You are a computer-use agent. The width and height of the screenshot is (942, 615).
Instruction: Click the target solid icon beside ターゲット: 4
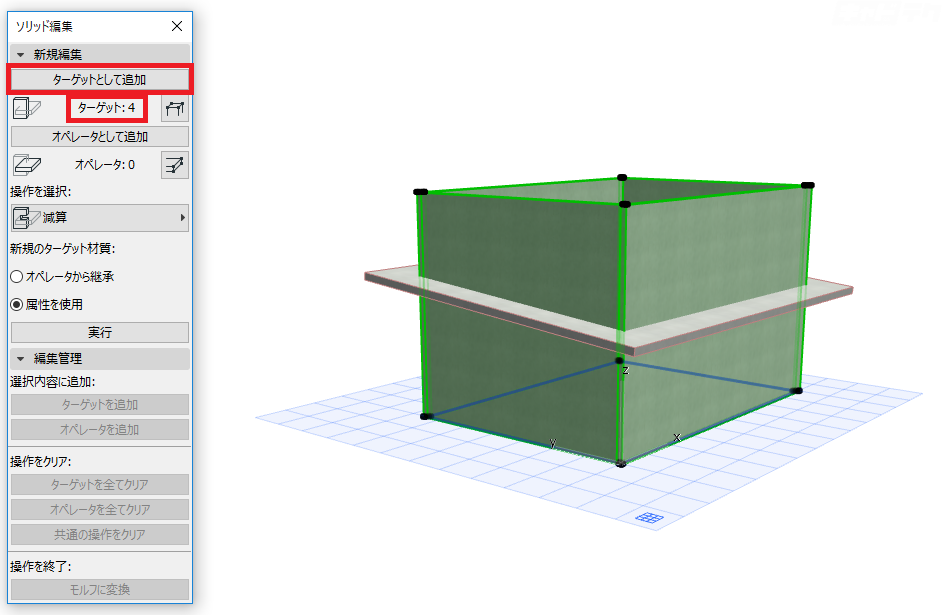[28, 108]
